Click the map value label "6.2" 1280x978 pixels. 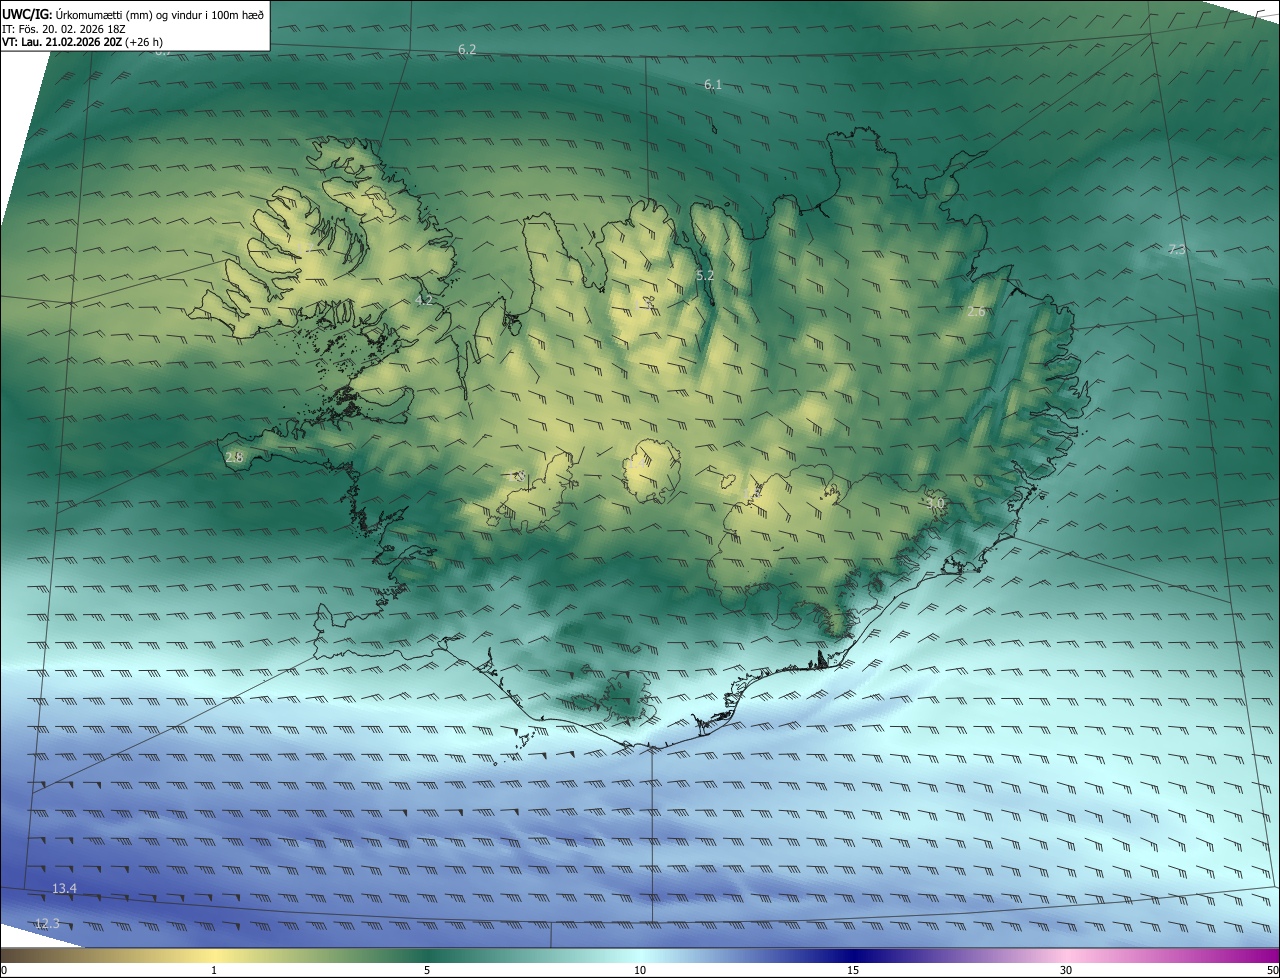pos(467,49)
